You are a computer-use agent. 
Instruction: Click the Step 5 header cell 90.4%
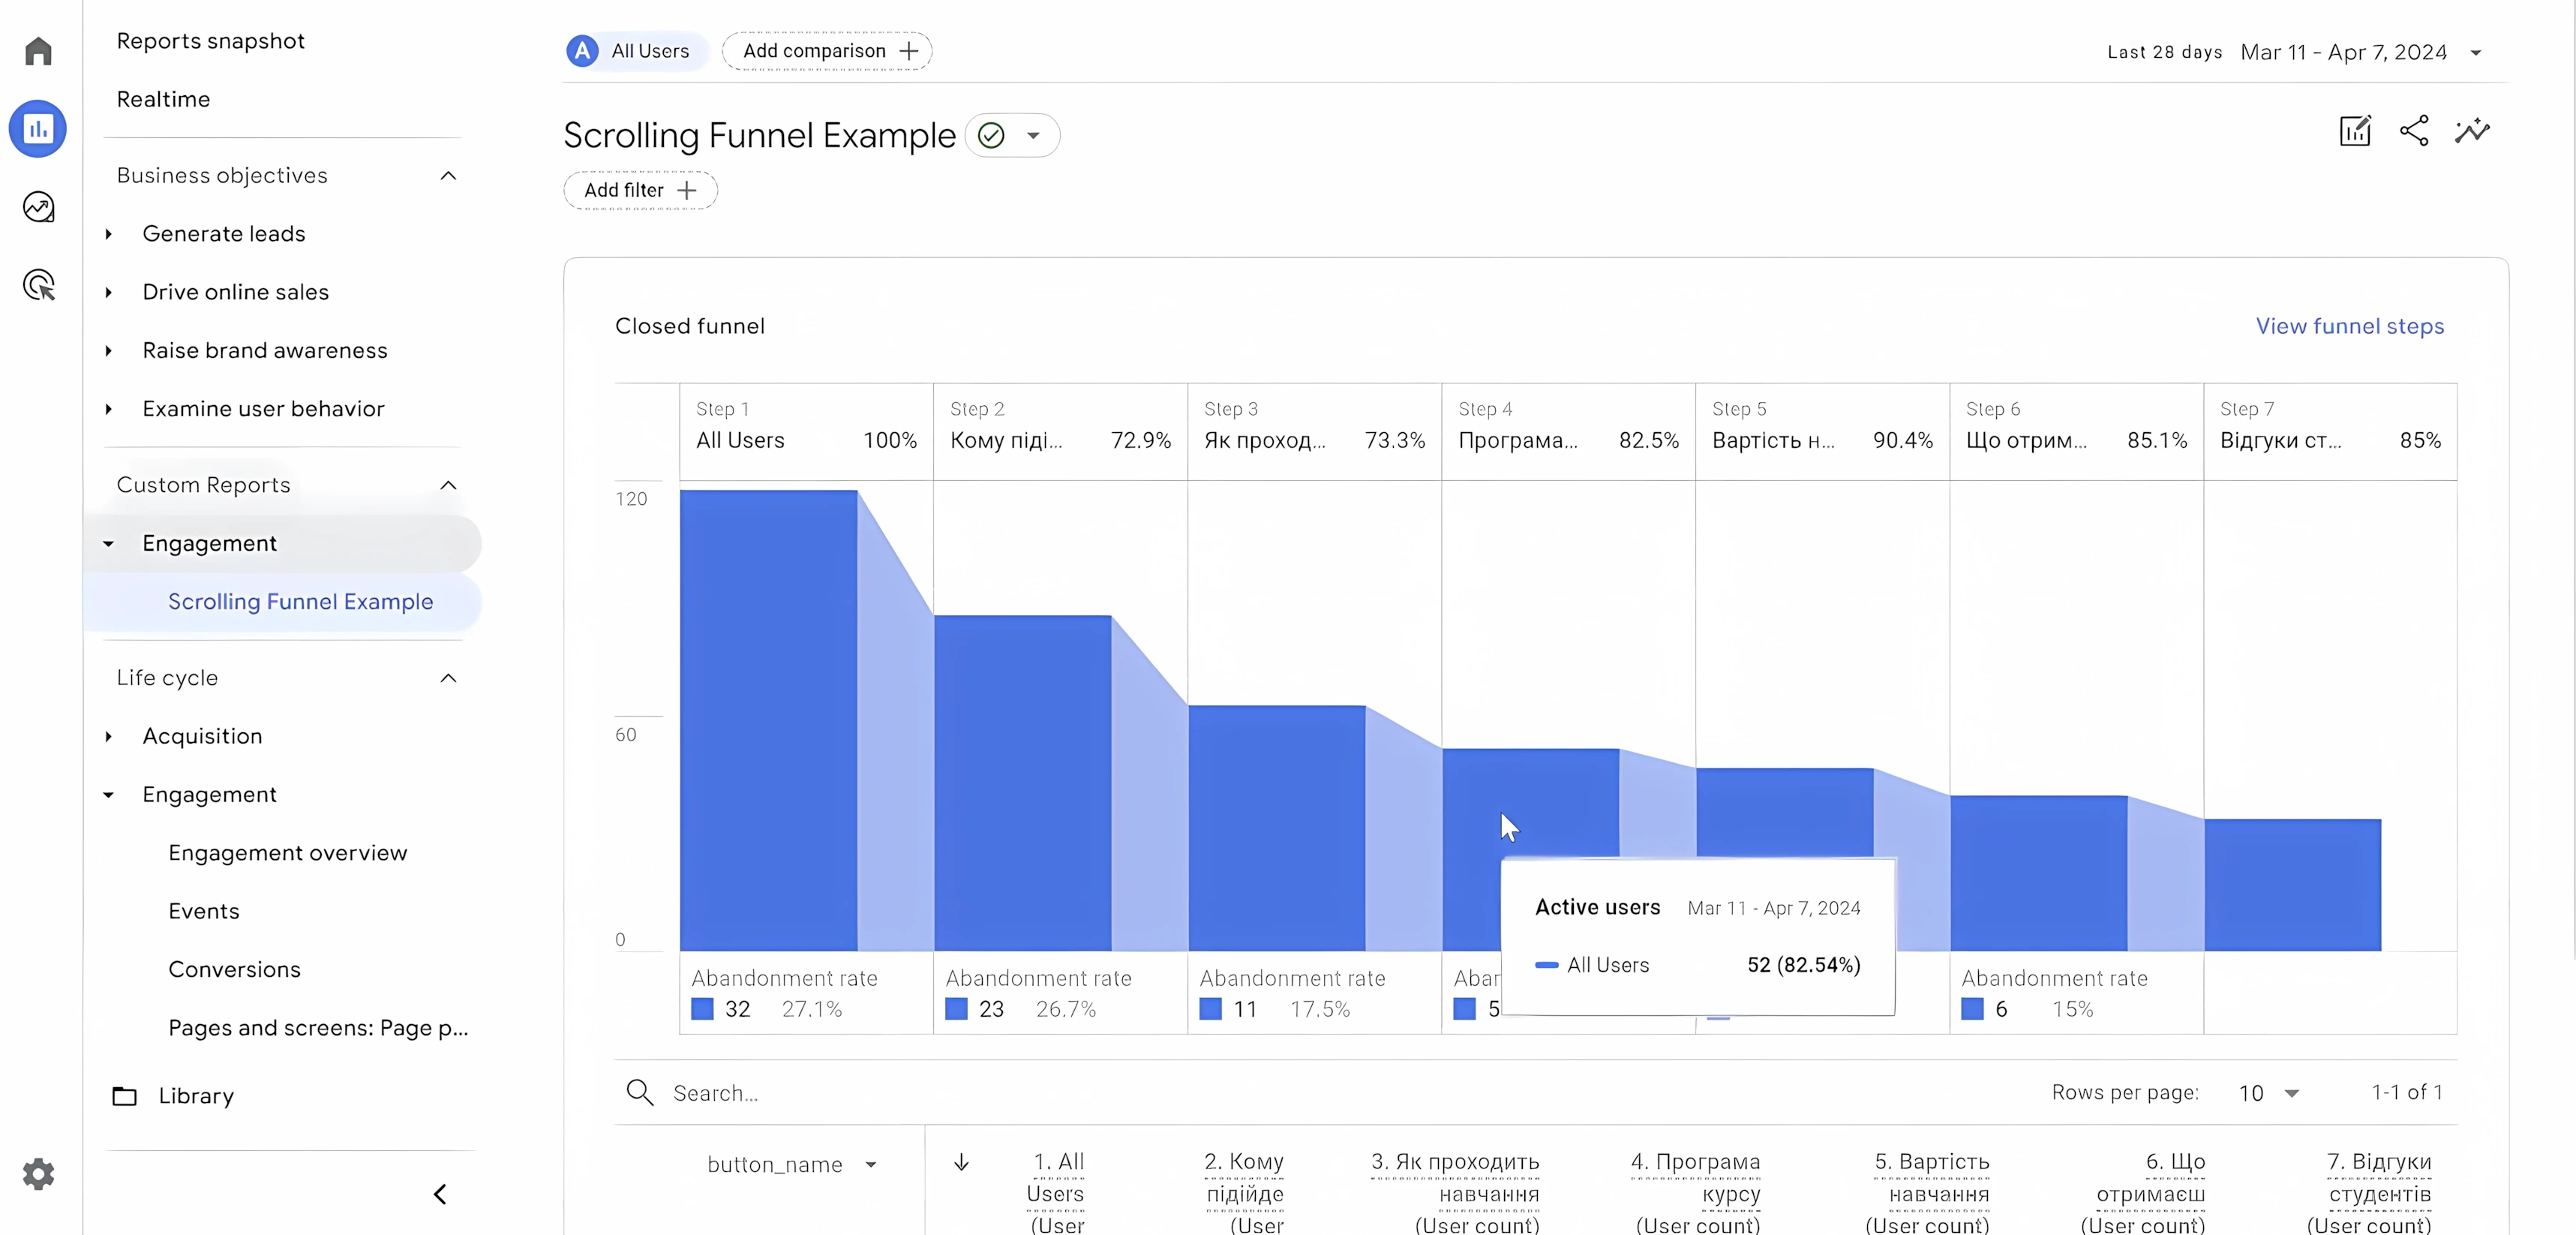pyautogui.click(x=1822, y=431)
